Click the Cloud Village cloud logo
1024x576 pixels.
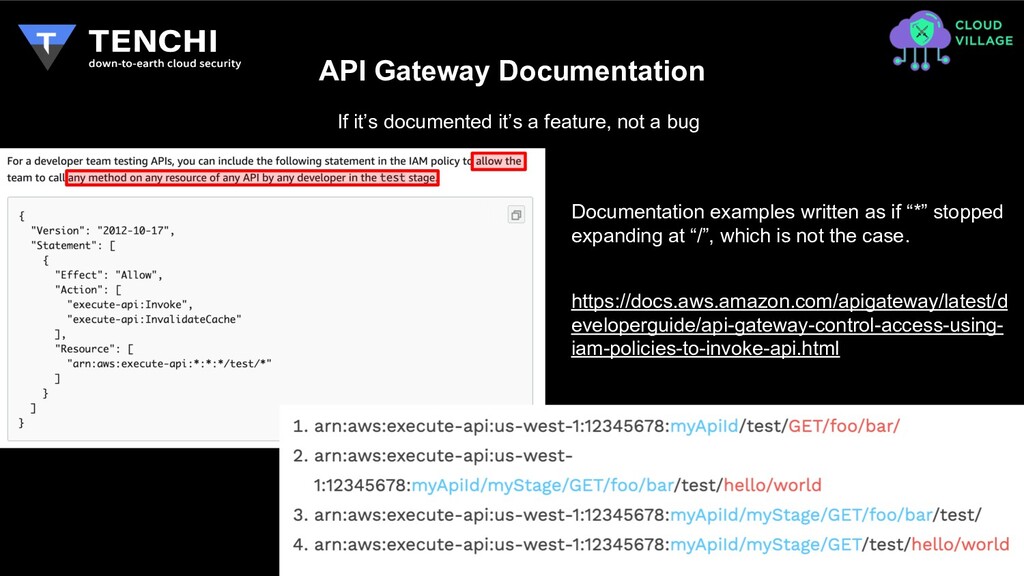(920, 40)
